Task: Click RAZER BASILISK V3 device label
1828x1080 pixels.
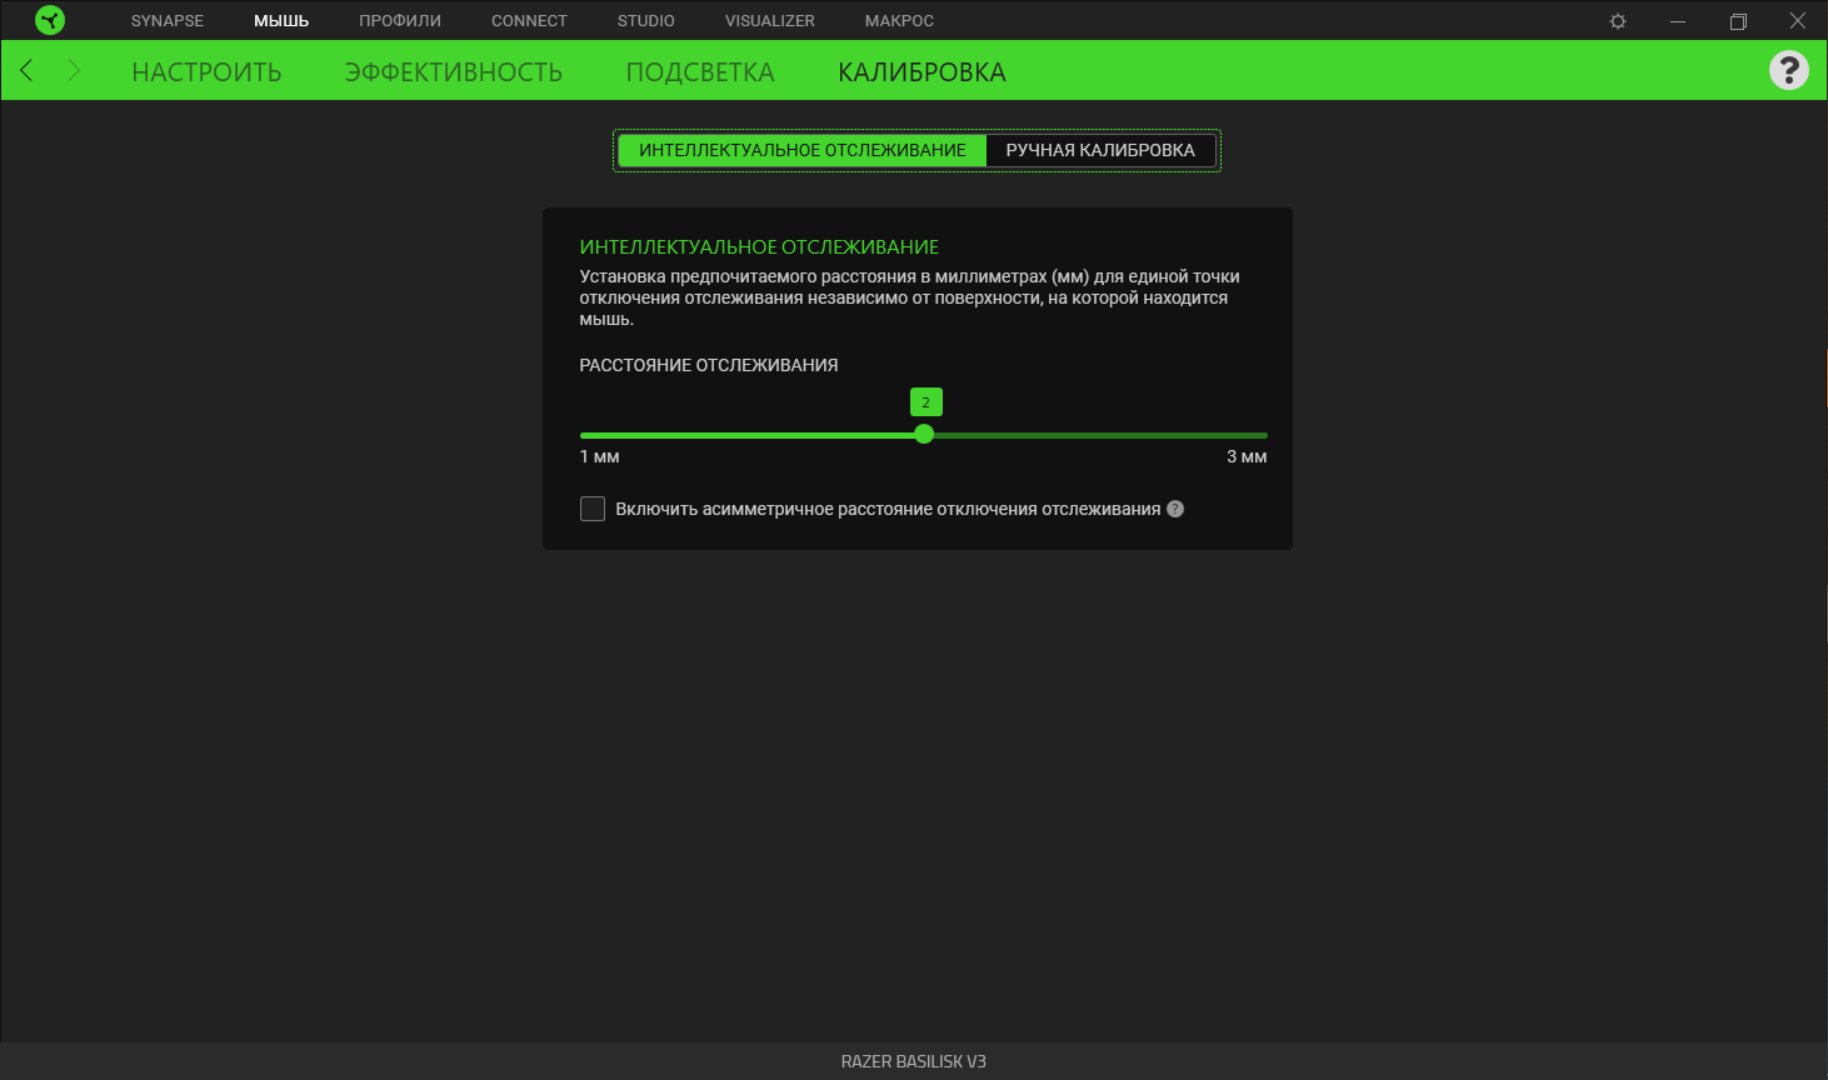Action: (x=913, y=1062)
